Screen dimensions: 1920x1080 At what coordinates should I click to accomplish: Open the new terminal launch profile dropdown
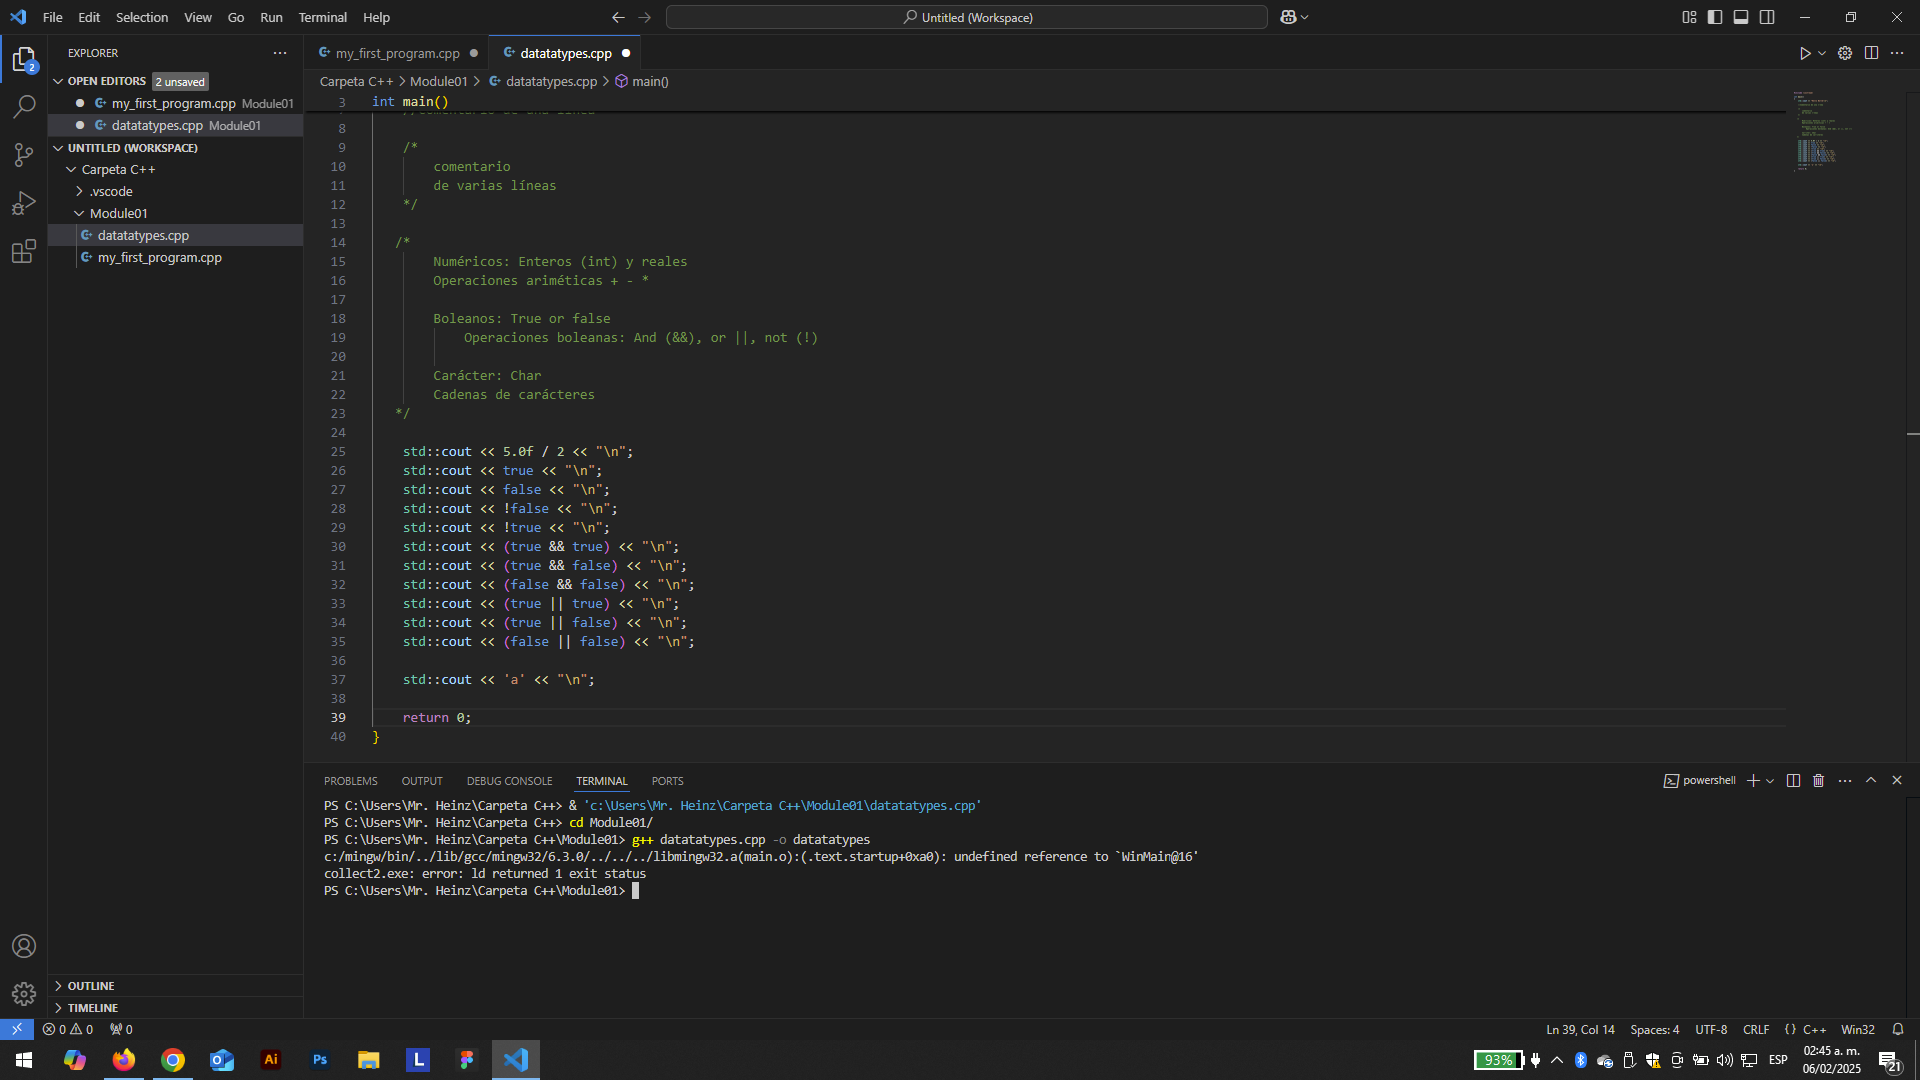point(1770,781)
